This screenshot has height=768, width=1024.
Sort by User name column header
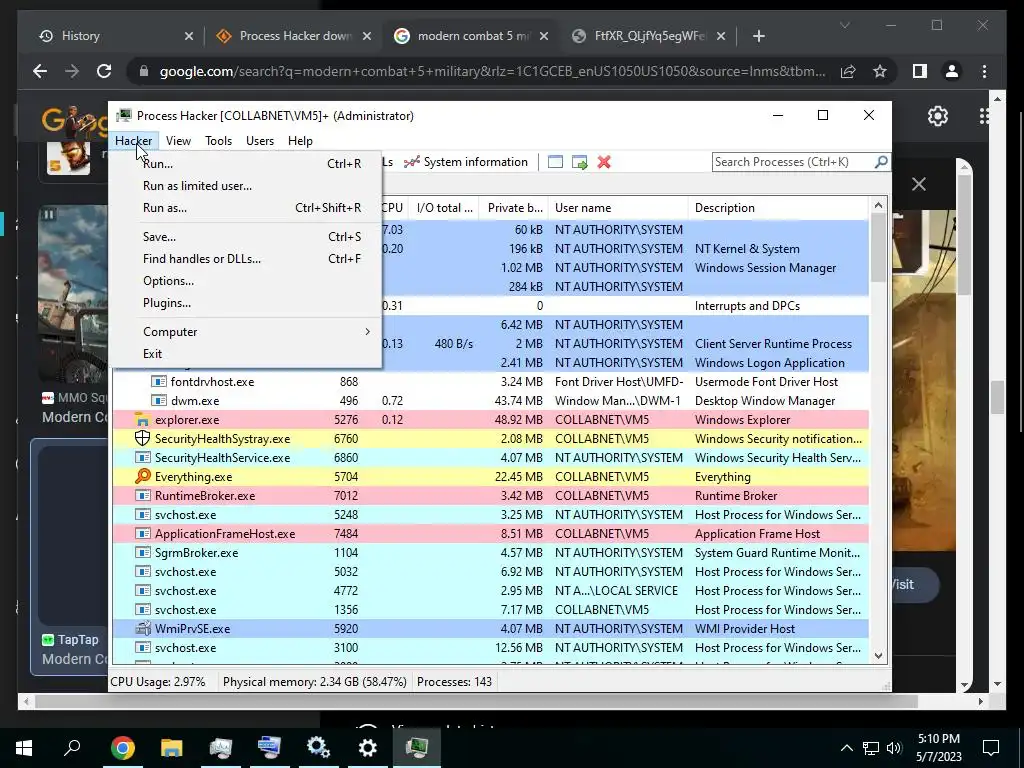pos(617,208)
